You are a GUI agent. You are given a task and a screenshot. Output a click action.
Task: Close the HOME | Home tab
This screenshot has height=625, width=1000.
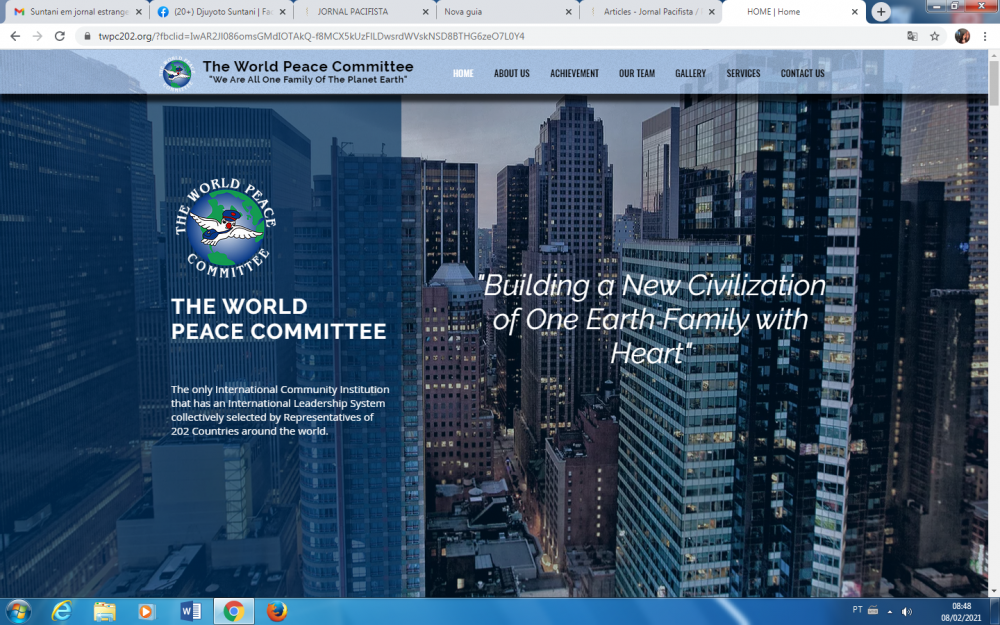pos(855,11)
